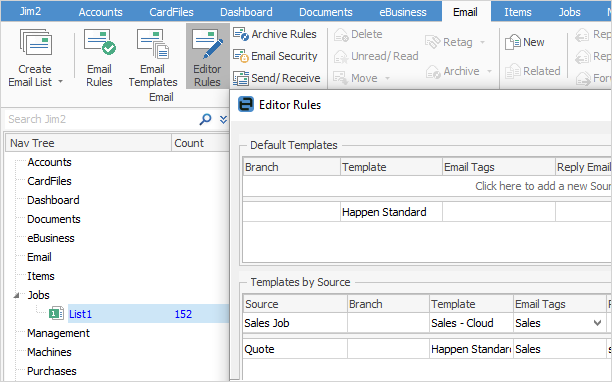Image resolution: width=612 pixels, height=382 pixels.
Task: Switch to the Jim2 tab
Action: coord(30,11)
